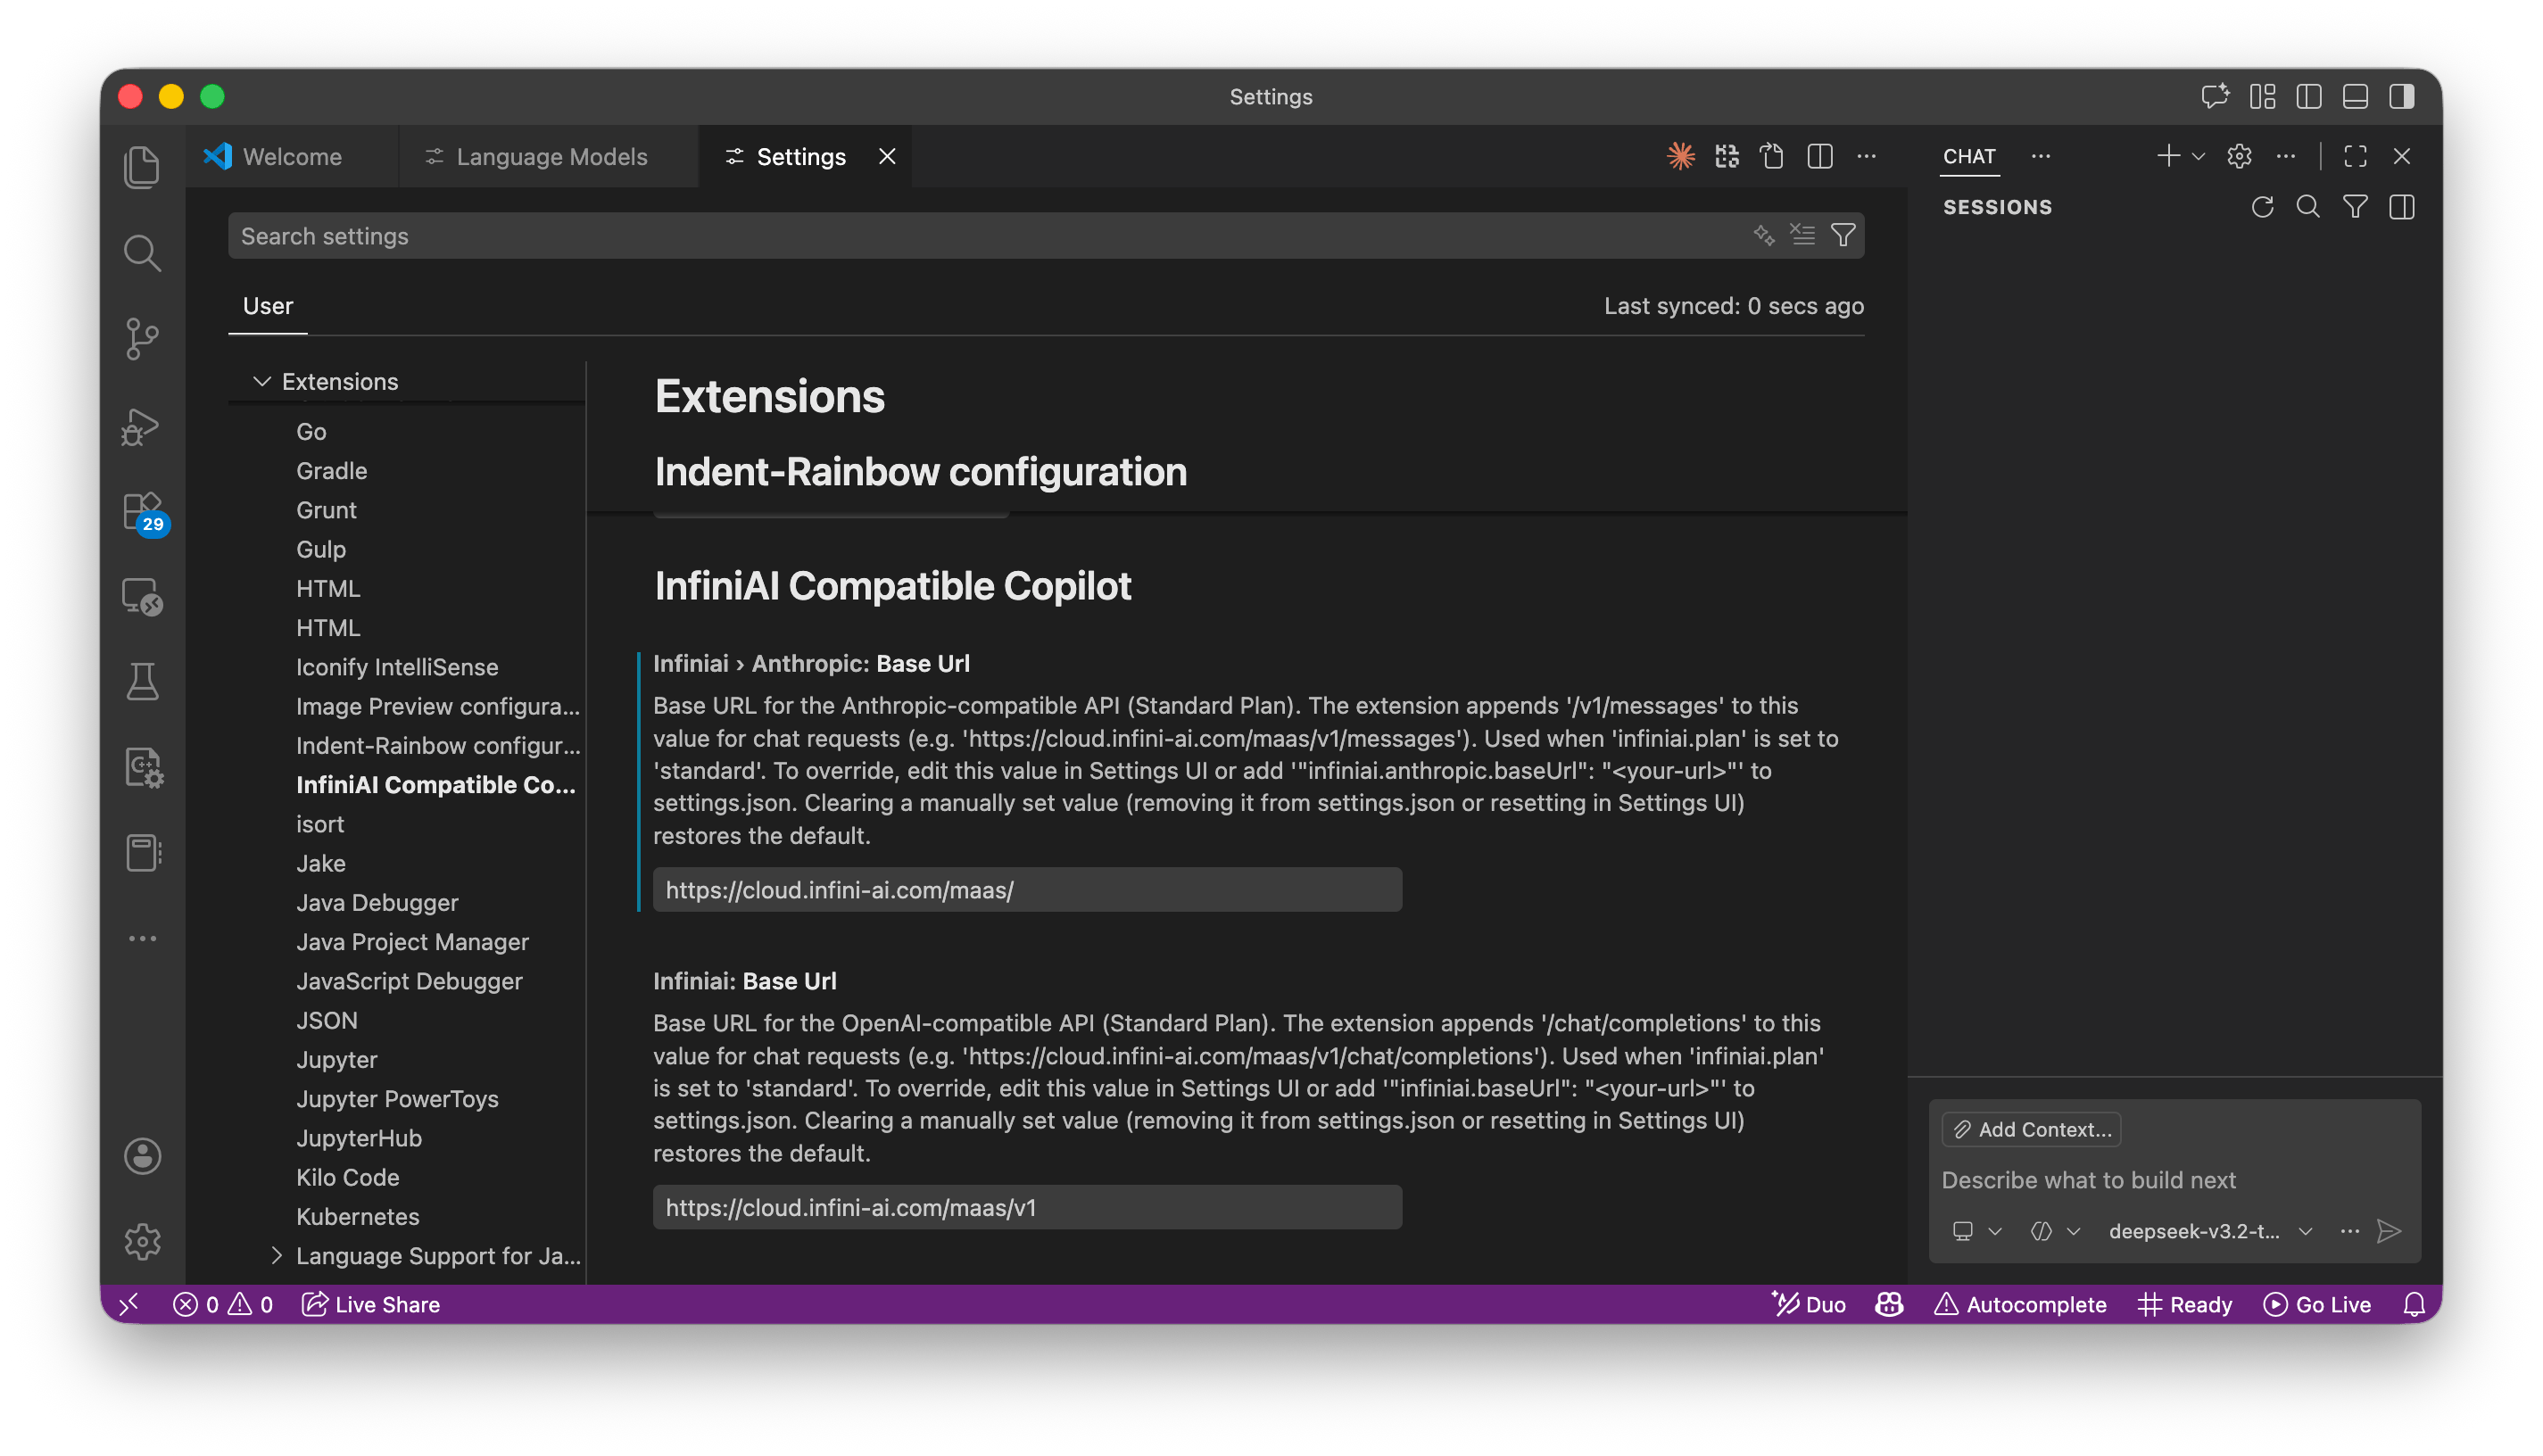Click the notifications bell in status bar
Viewport: 2543px width, 1456px height.
pos(2414,1304)
